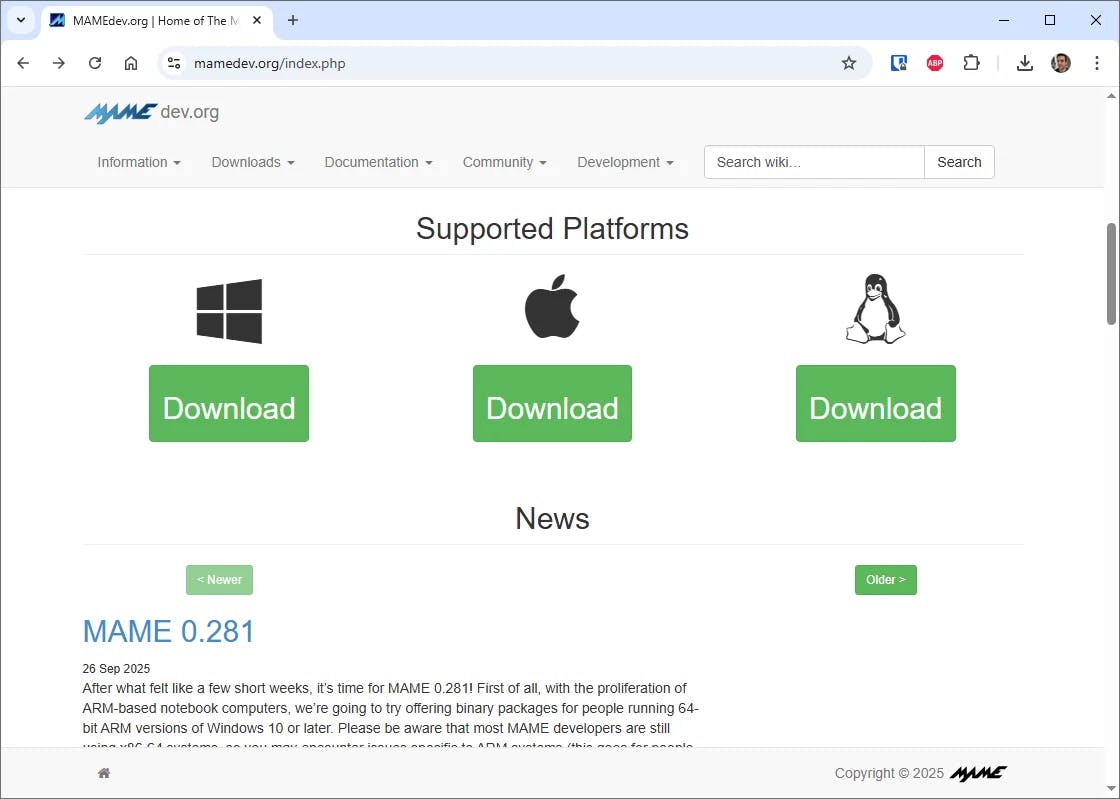Screen dimensions: 1120x799
Task: View site information icon in address bar
Action: coord(174,64)
